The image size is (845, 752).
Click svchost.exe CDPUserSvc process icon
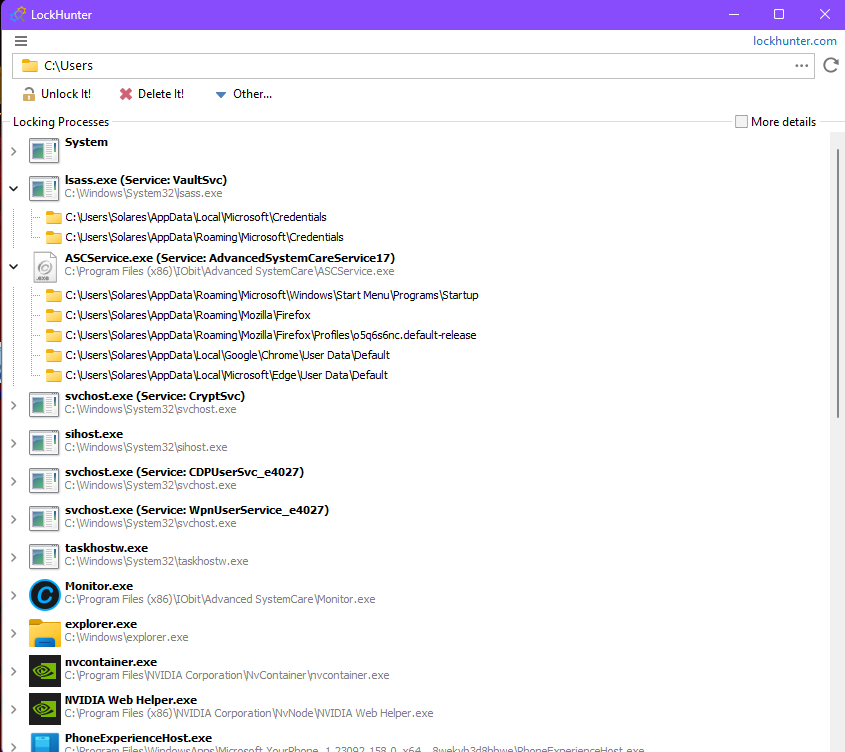point(44,481)
